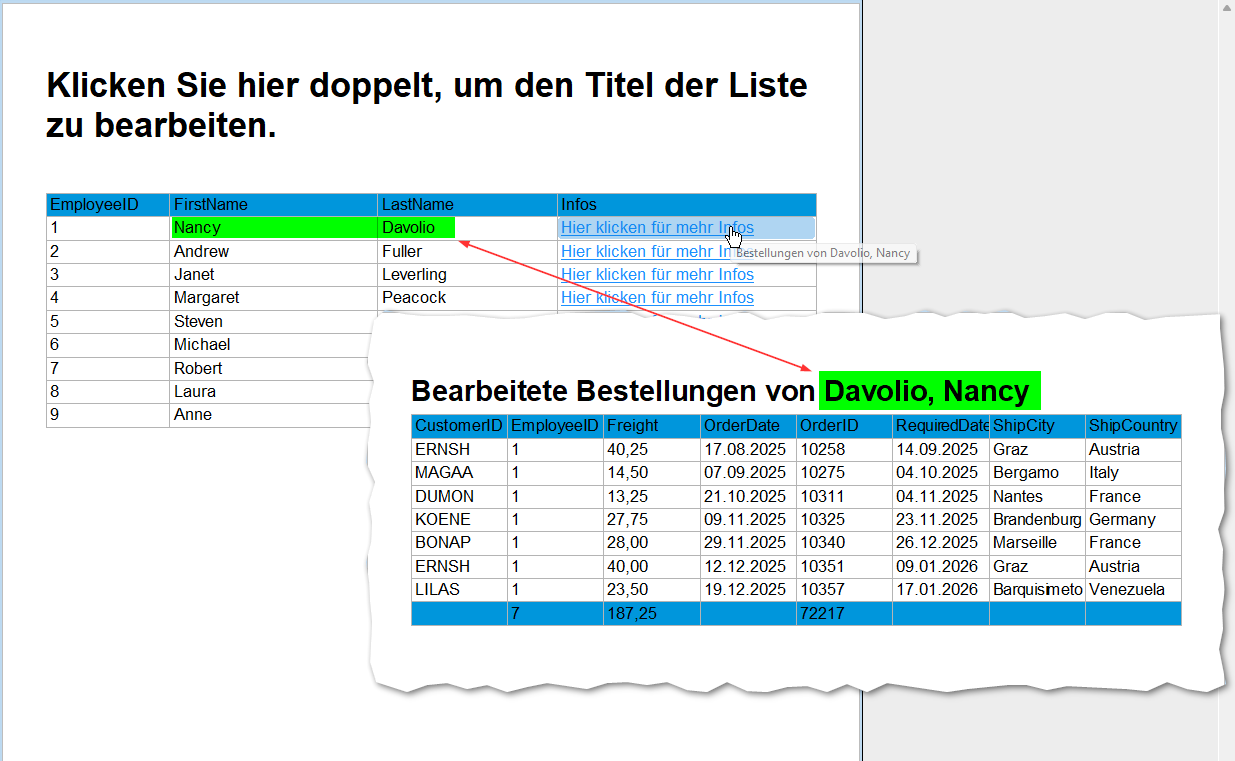Select the OrderDate column header
1235x761 pixels.
[x=742, y=426]
